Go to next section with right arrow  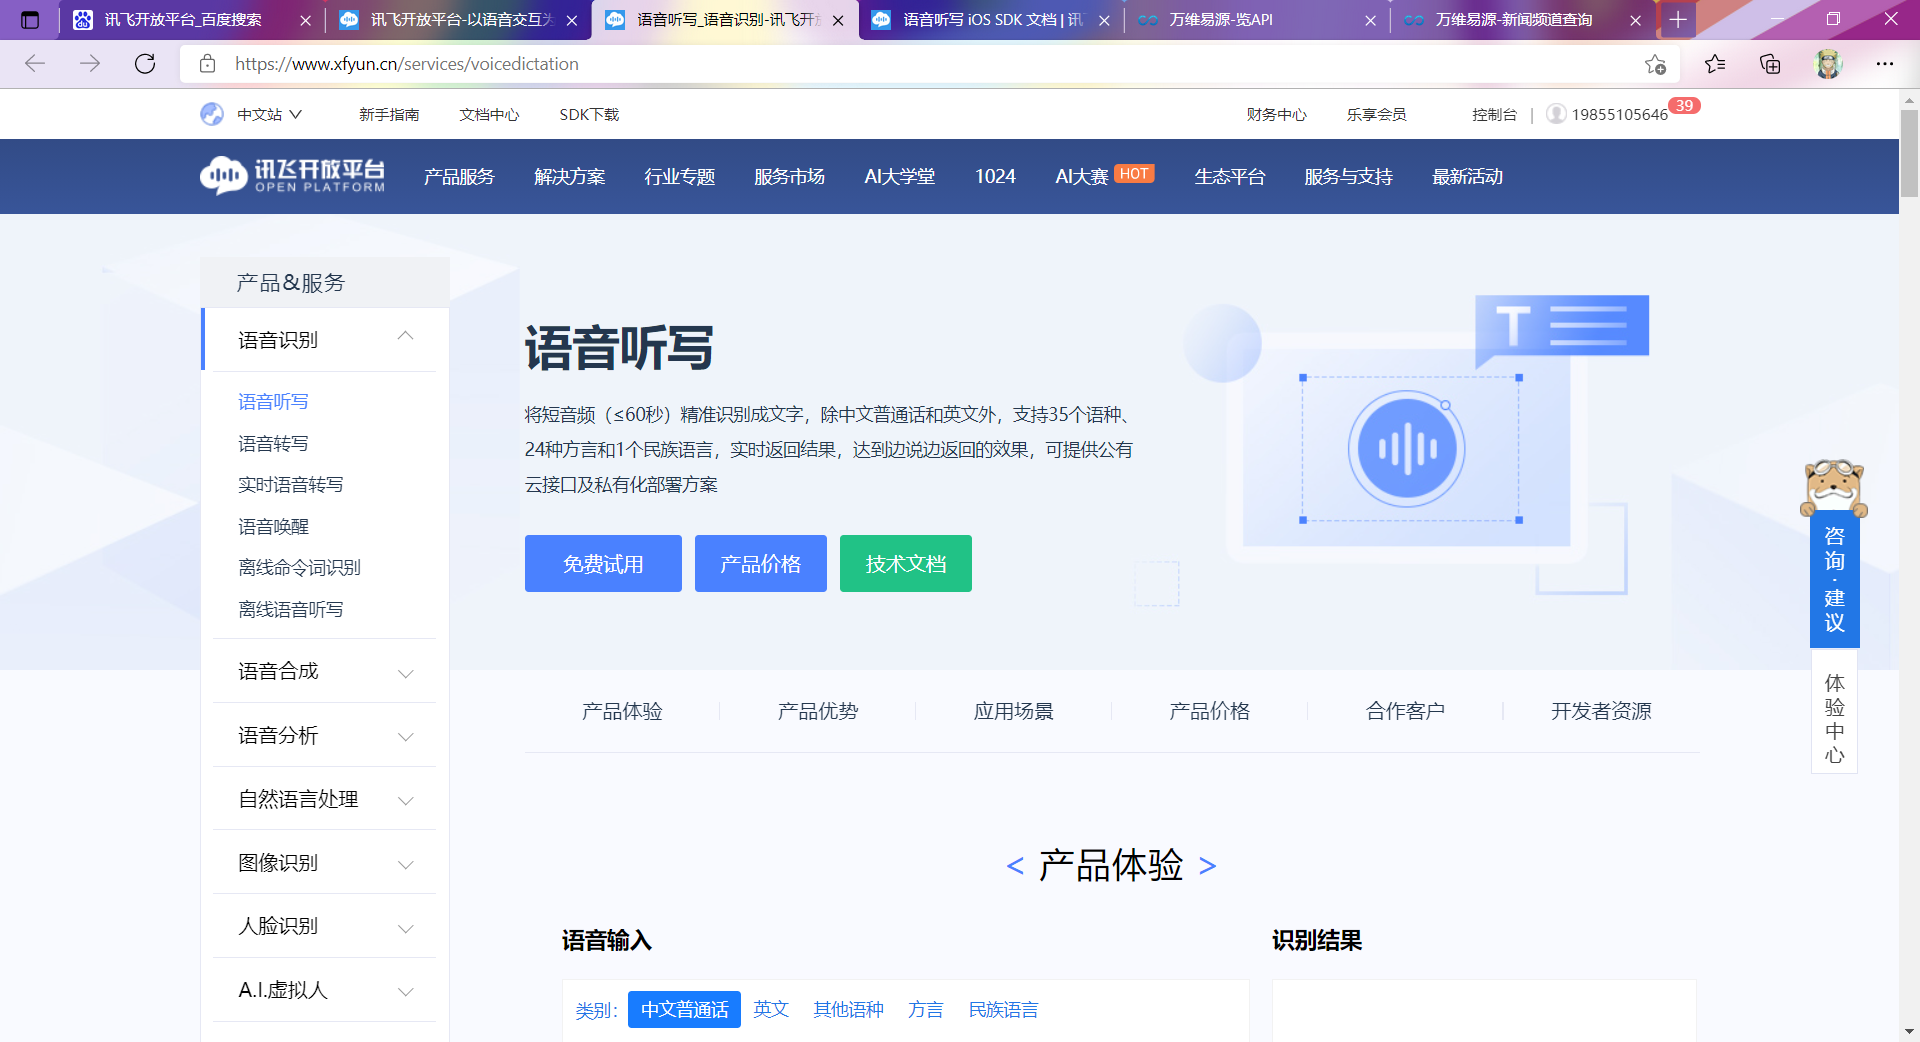point(1207,866)
